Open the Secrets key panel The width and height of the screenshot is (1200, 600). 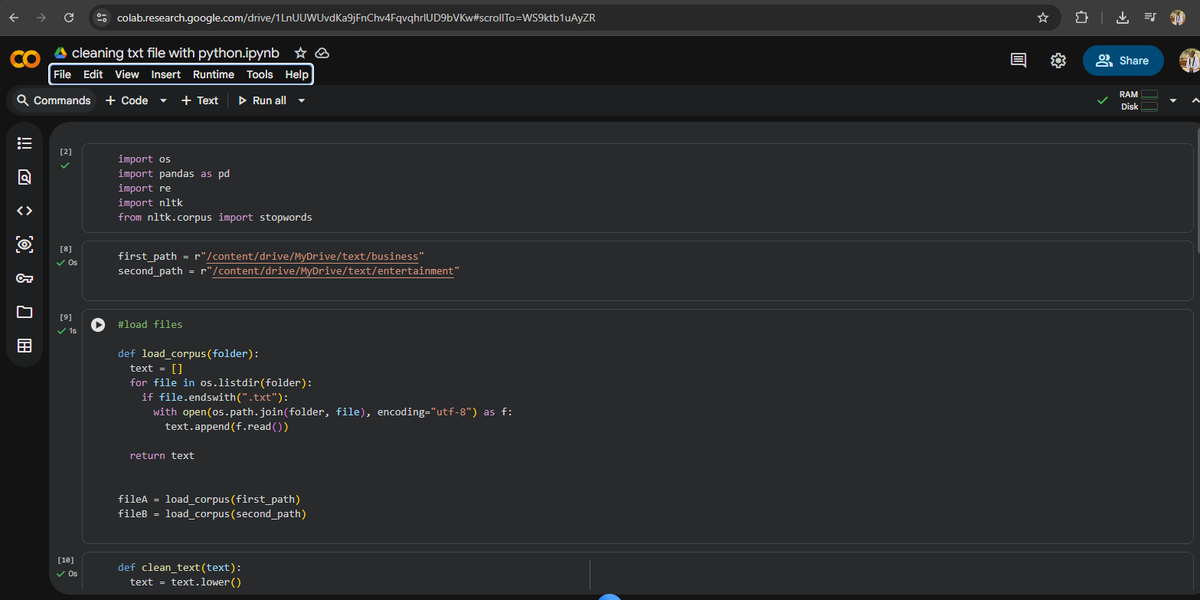point(25,279)
